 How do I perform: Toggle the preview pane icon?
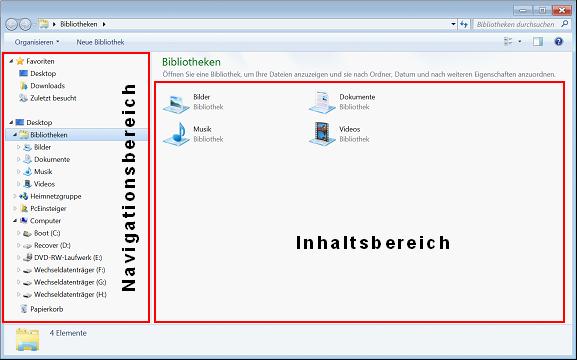(538, 42)
